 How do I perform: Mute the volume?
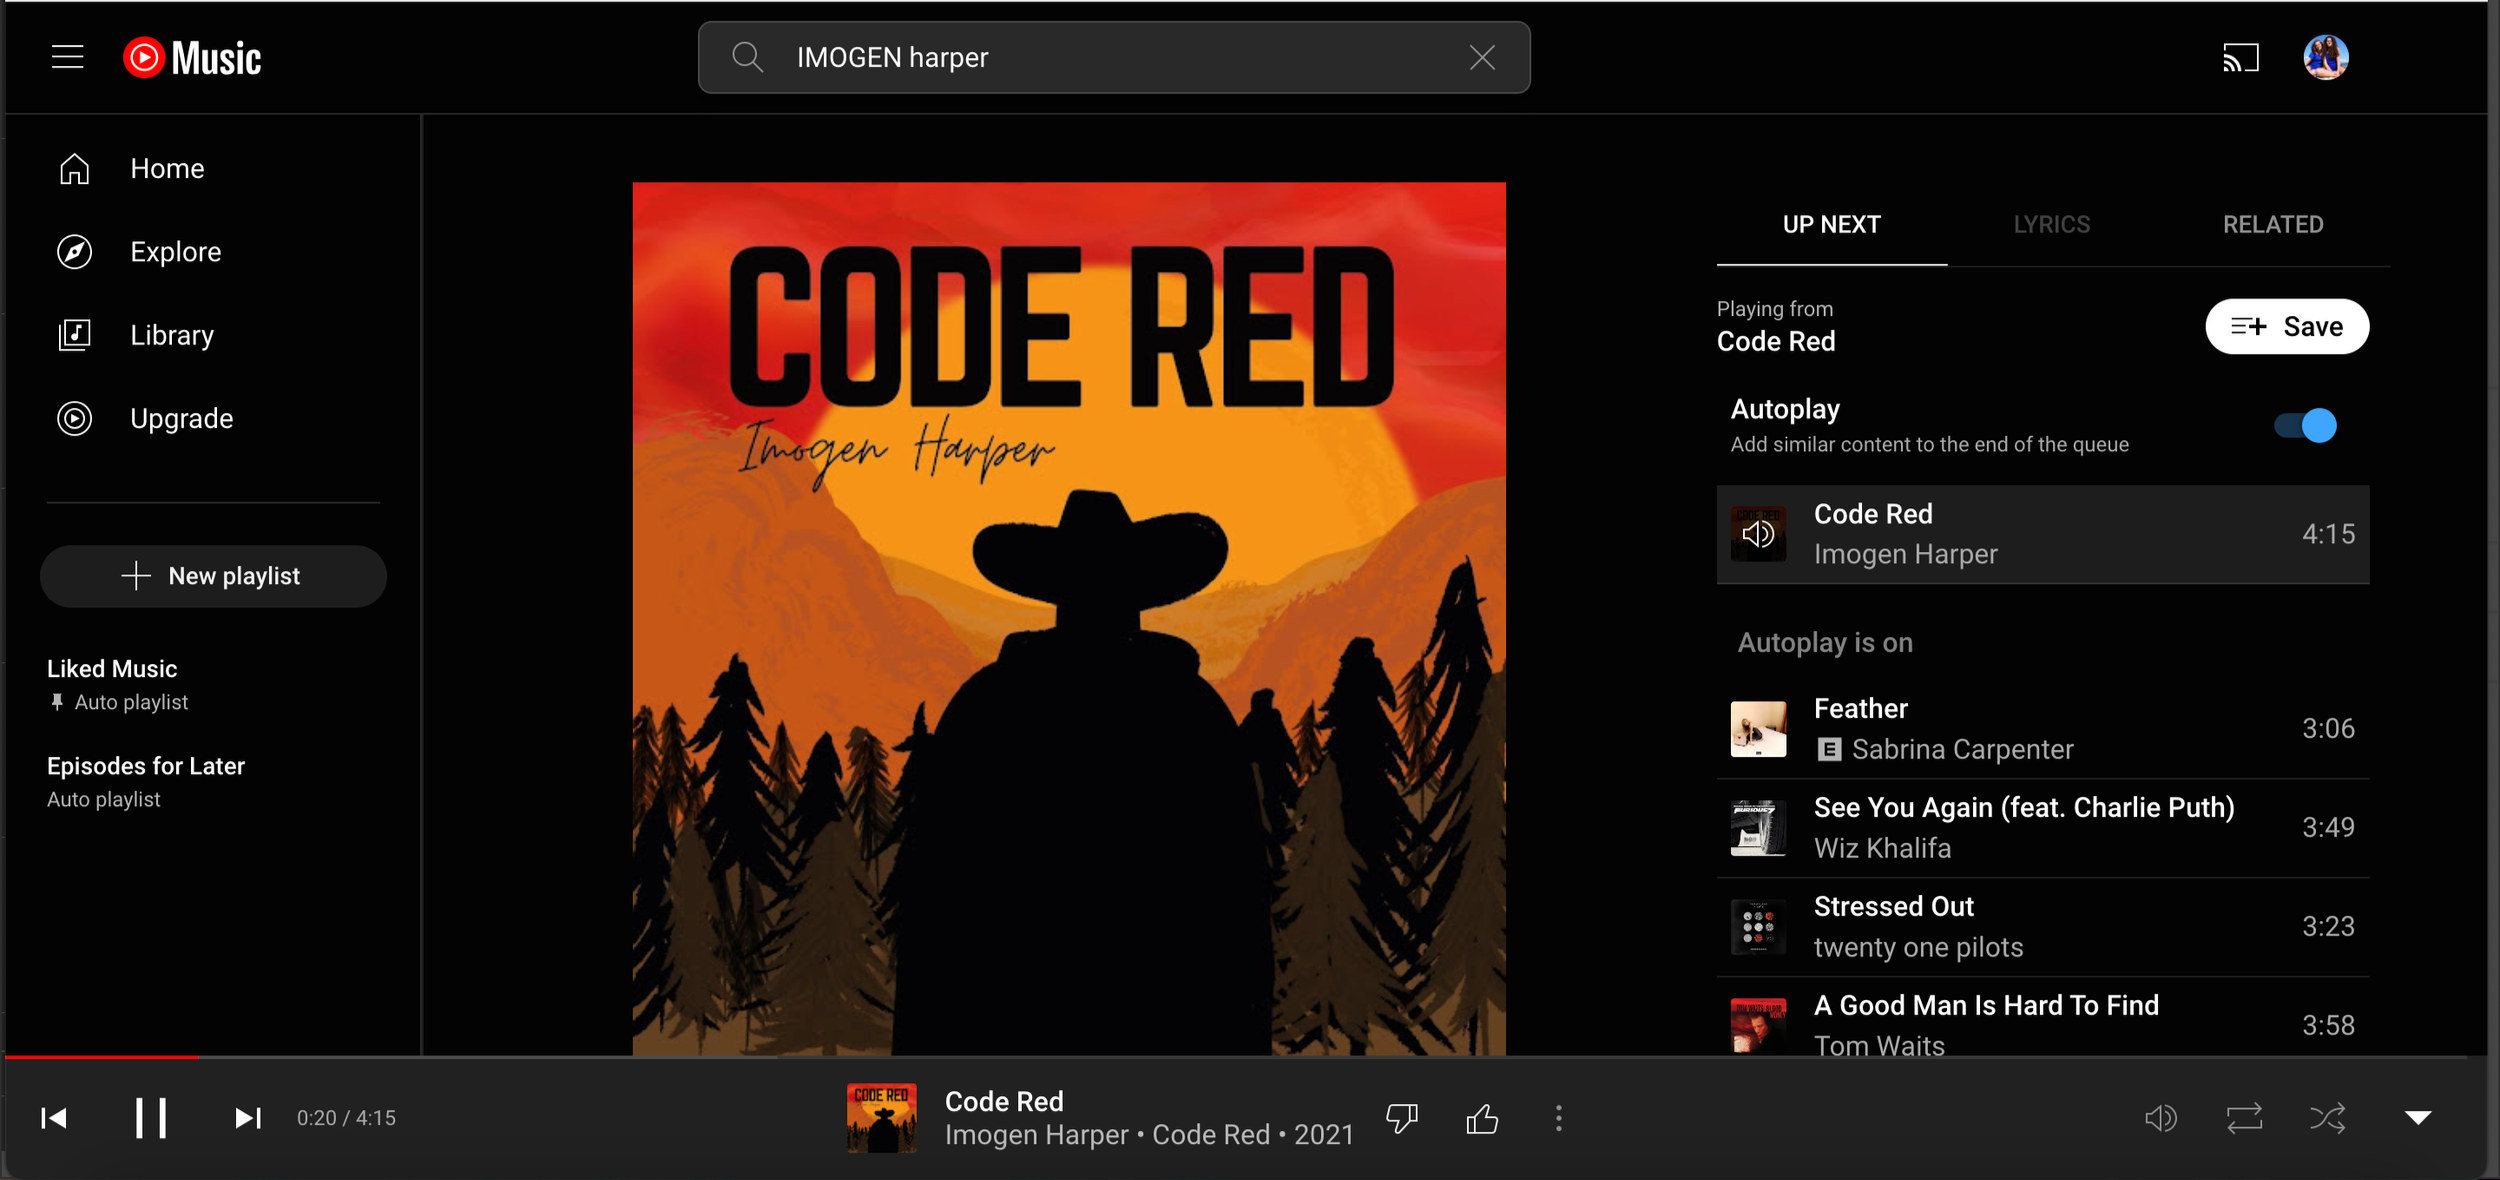click(x=2160, y=1118)
